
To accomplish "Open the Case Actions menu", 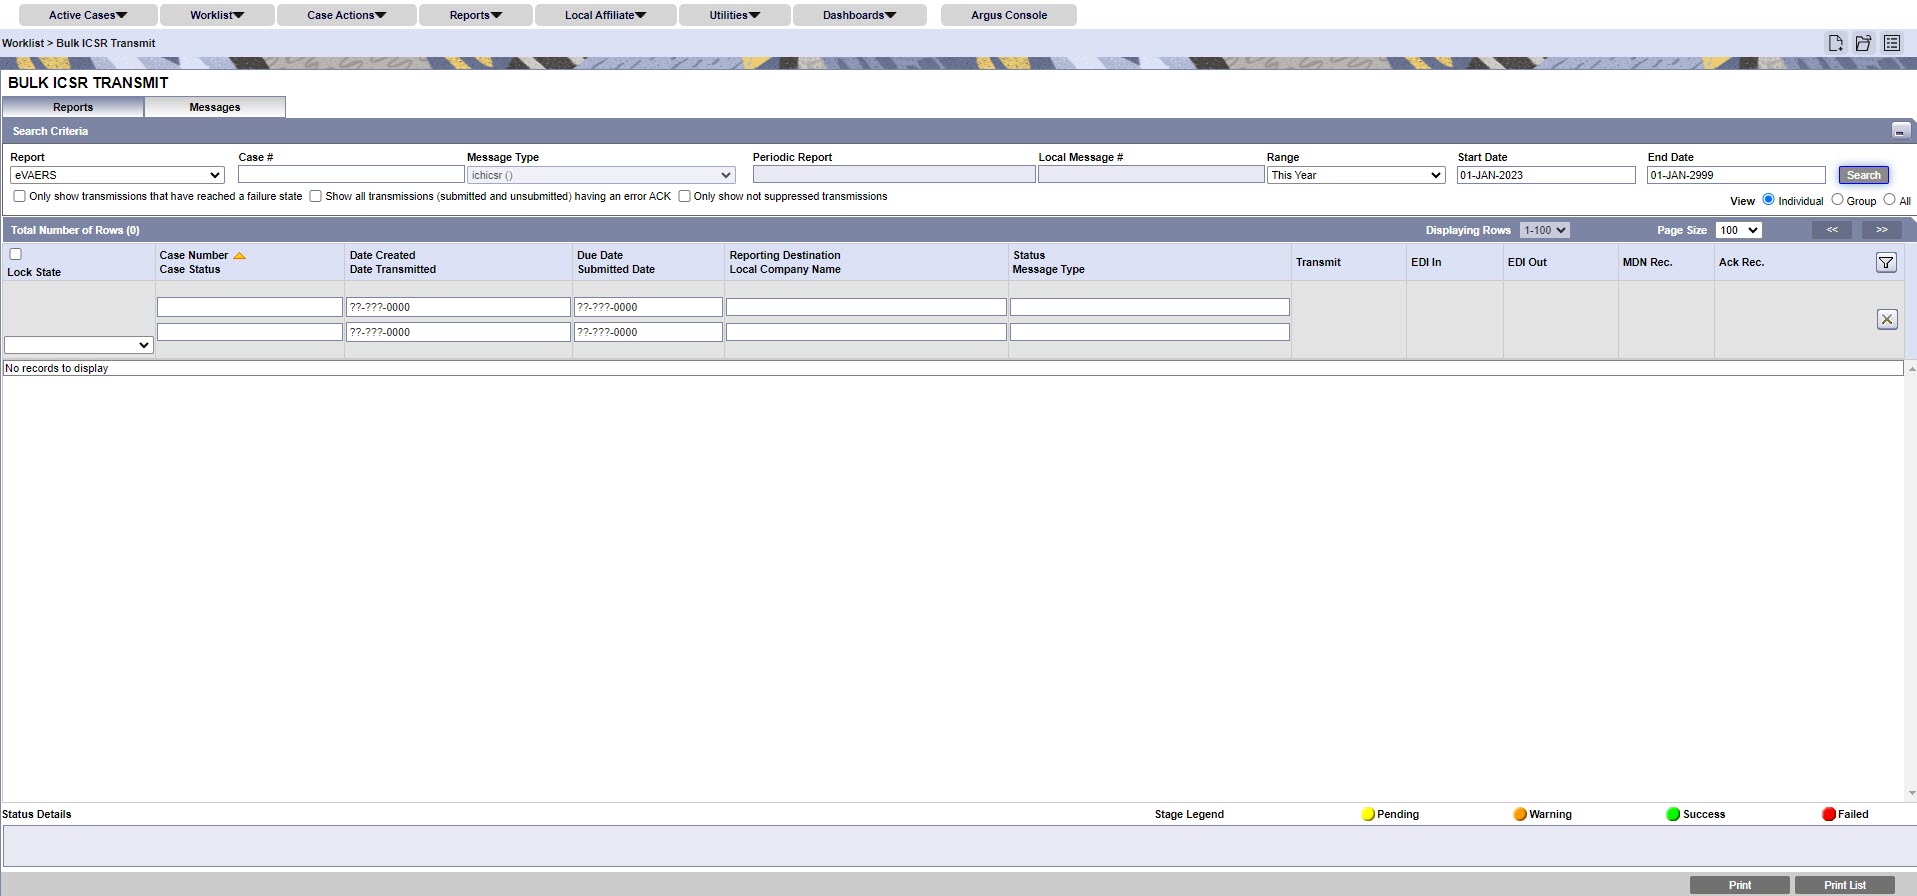I will pos(346,15).
